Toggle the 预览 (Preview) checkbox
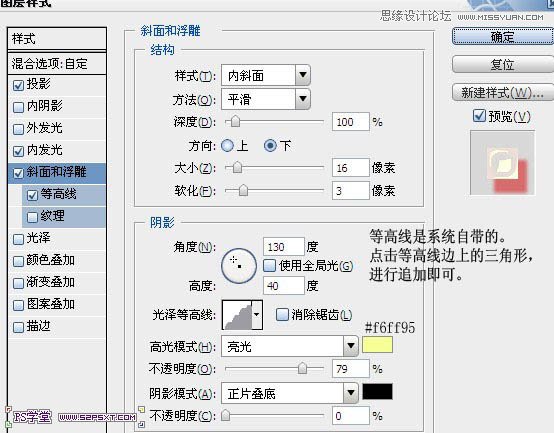The image size is (554, 433). [x=479, y=115]
